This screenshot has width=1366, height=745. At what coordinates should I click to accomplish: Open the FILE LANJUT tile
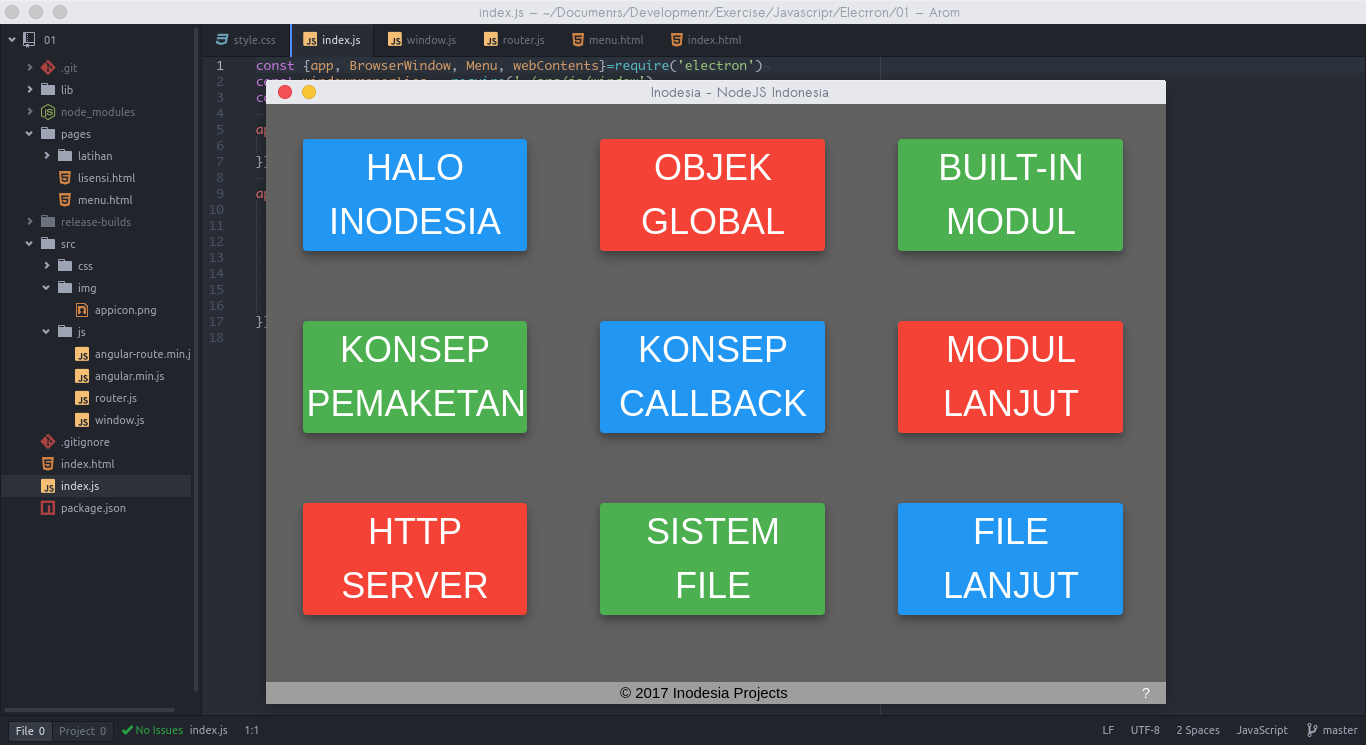coord(1010,559)
